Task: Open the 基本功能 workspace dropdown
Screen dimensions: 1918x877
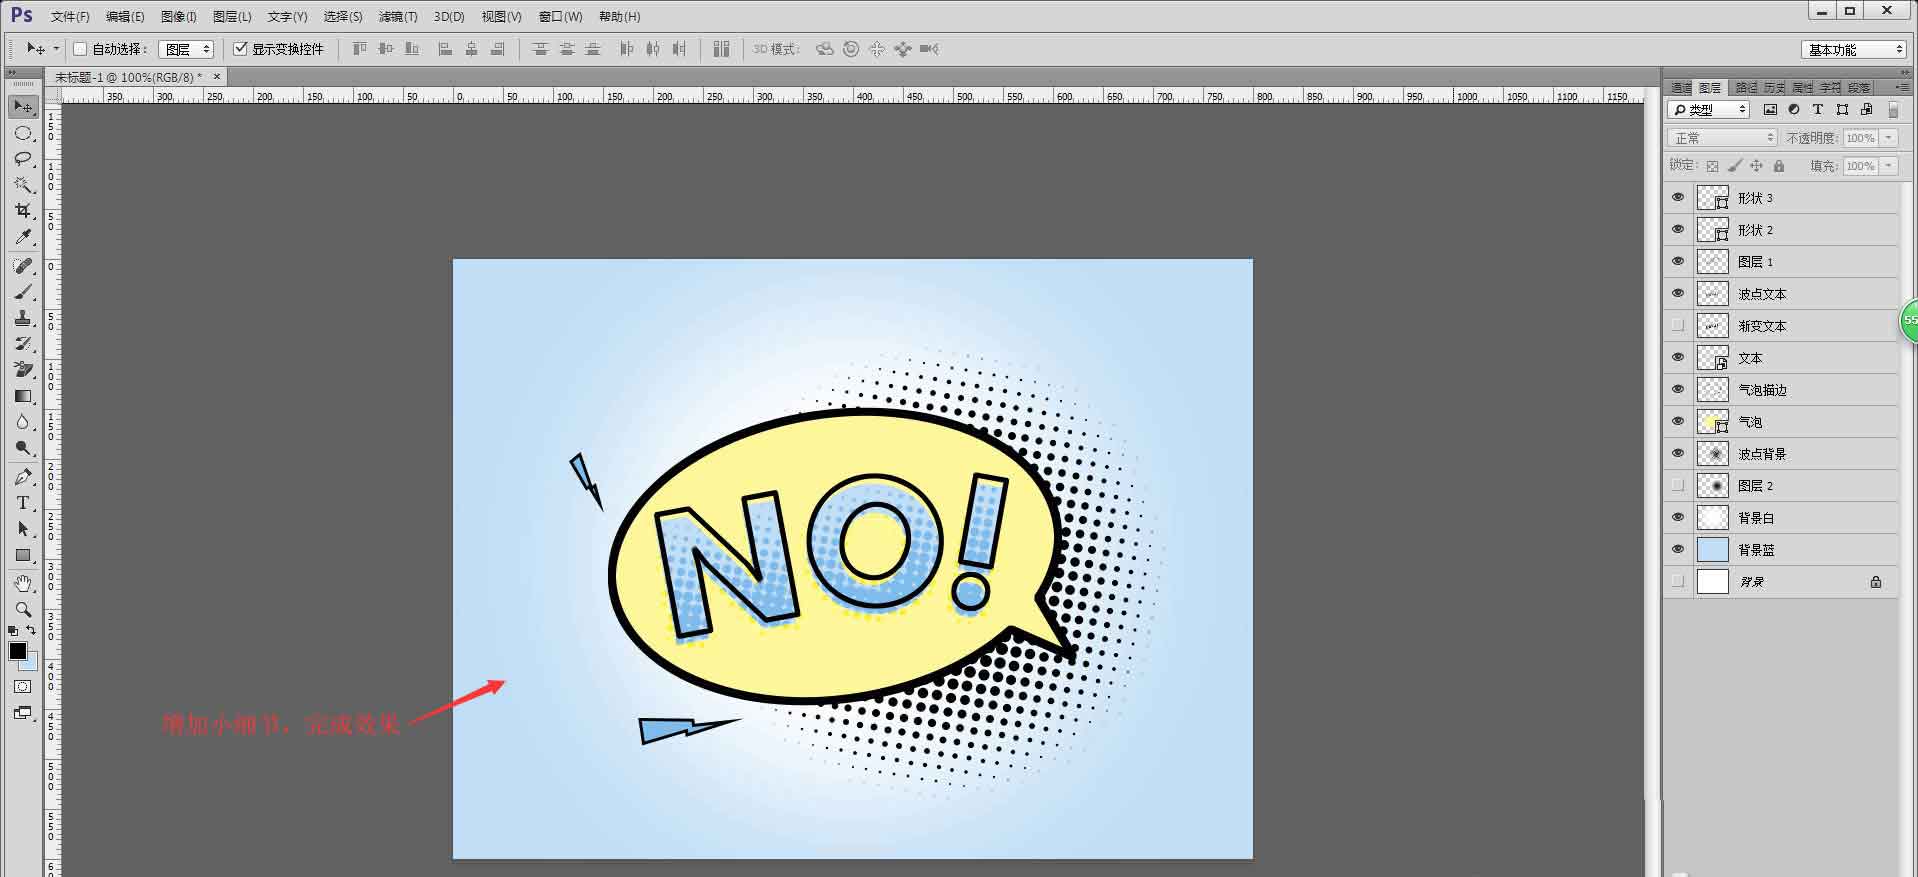Action: point(1855,49)
